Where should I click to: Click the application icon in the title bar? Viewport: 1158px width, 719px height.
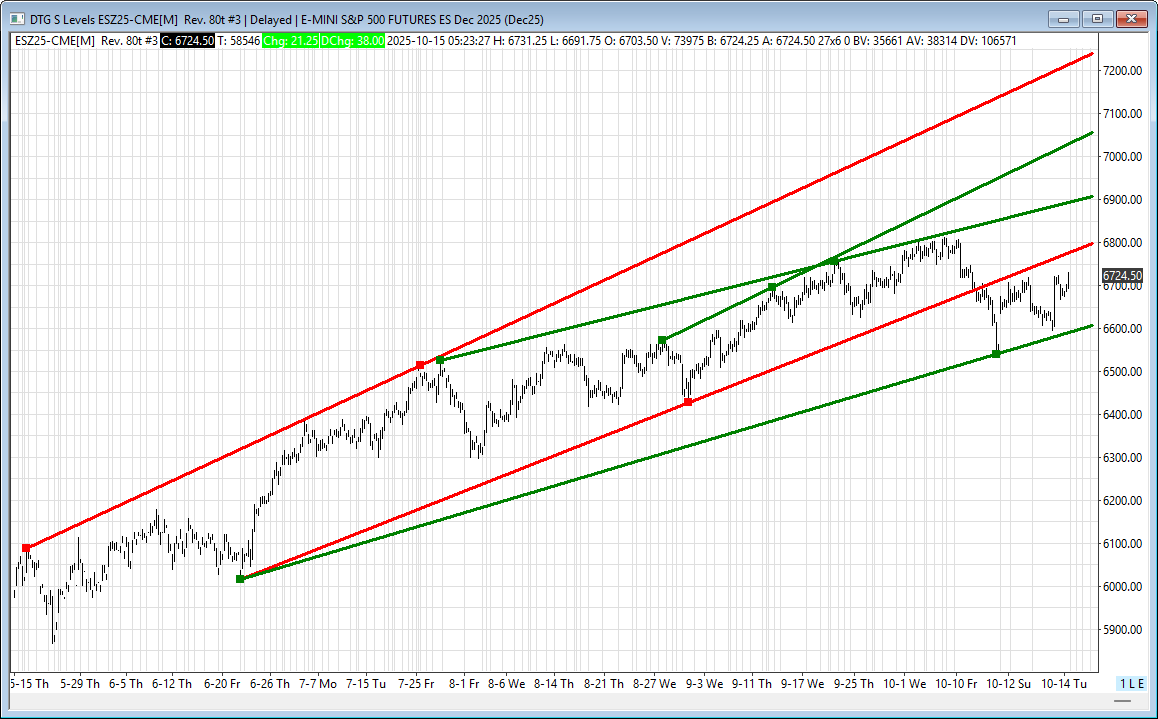coord(16,18)
